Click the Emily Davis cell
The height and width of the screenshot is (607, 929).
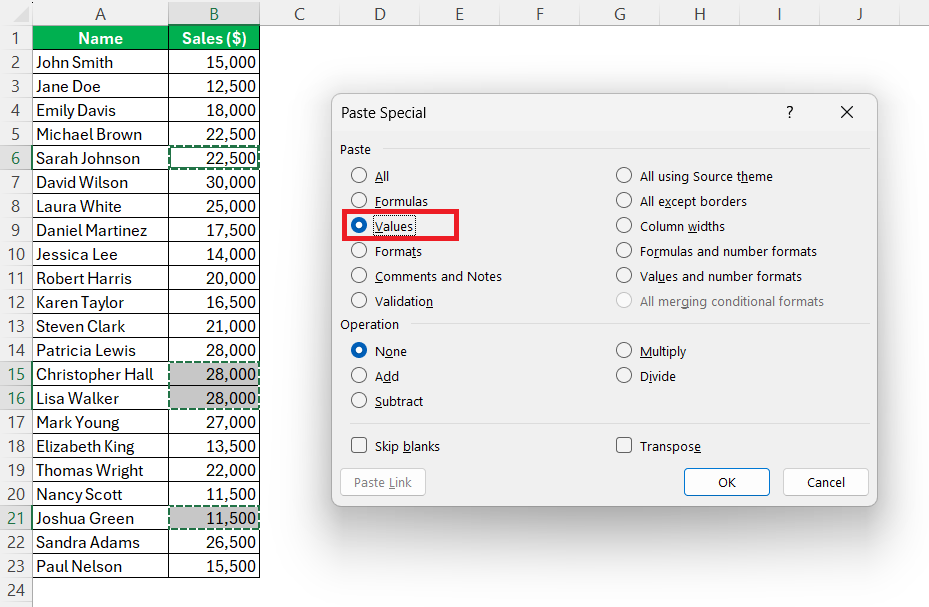coord(100,110)
